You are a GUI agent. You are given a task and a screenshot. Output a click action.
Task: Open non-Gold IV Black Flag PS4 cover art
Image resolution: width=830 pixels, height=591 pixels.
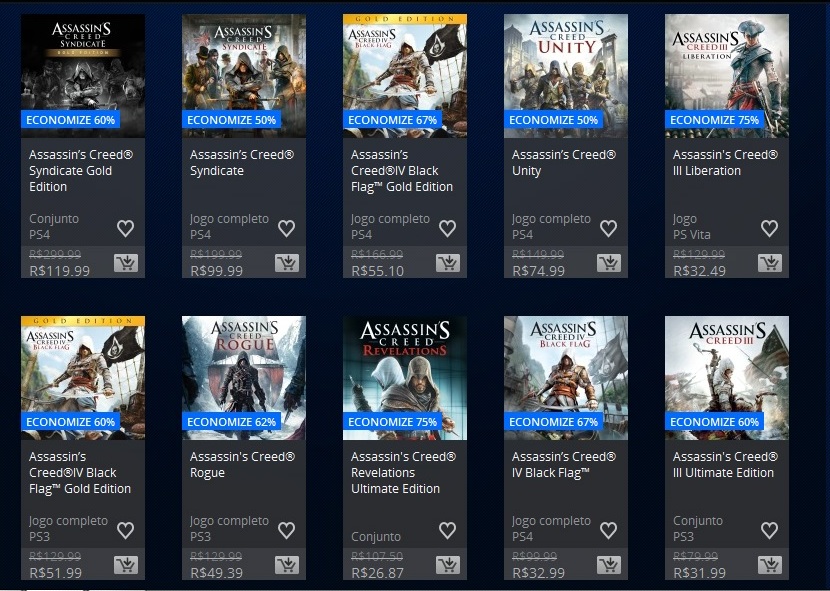coord(565,378)
